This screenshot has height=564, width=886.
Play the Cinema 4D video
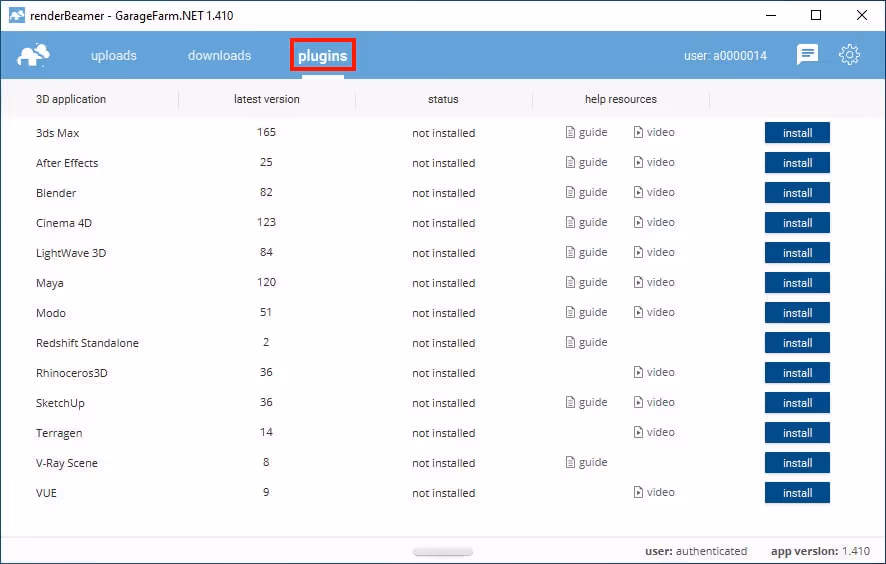point(654,222)
